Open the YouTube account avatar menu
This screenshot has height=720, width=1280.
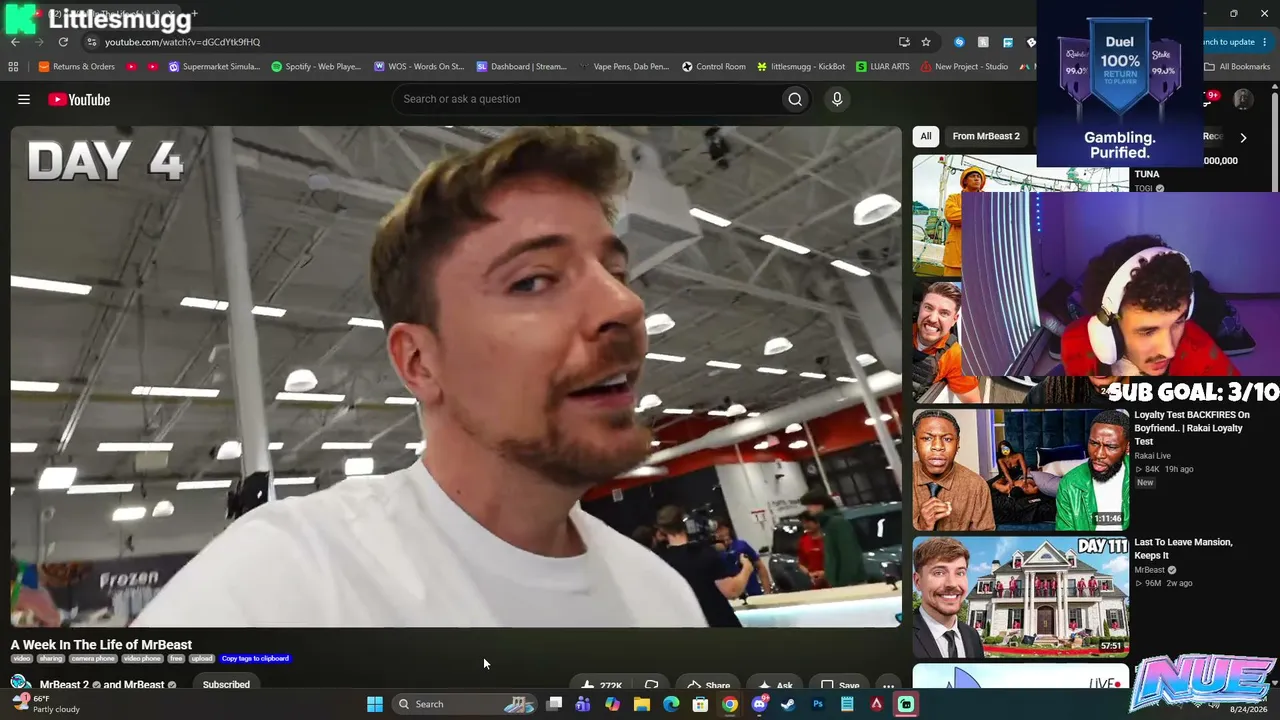click(x=1243, y=99)
